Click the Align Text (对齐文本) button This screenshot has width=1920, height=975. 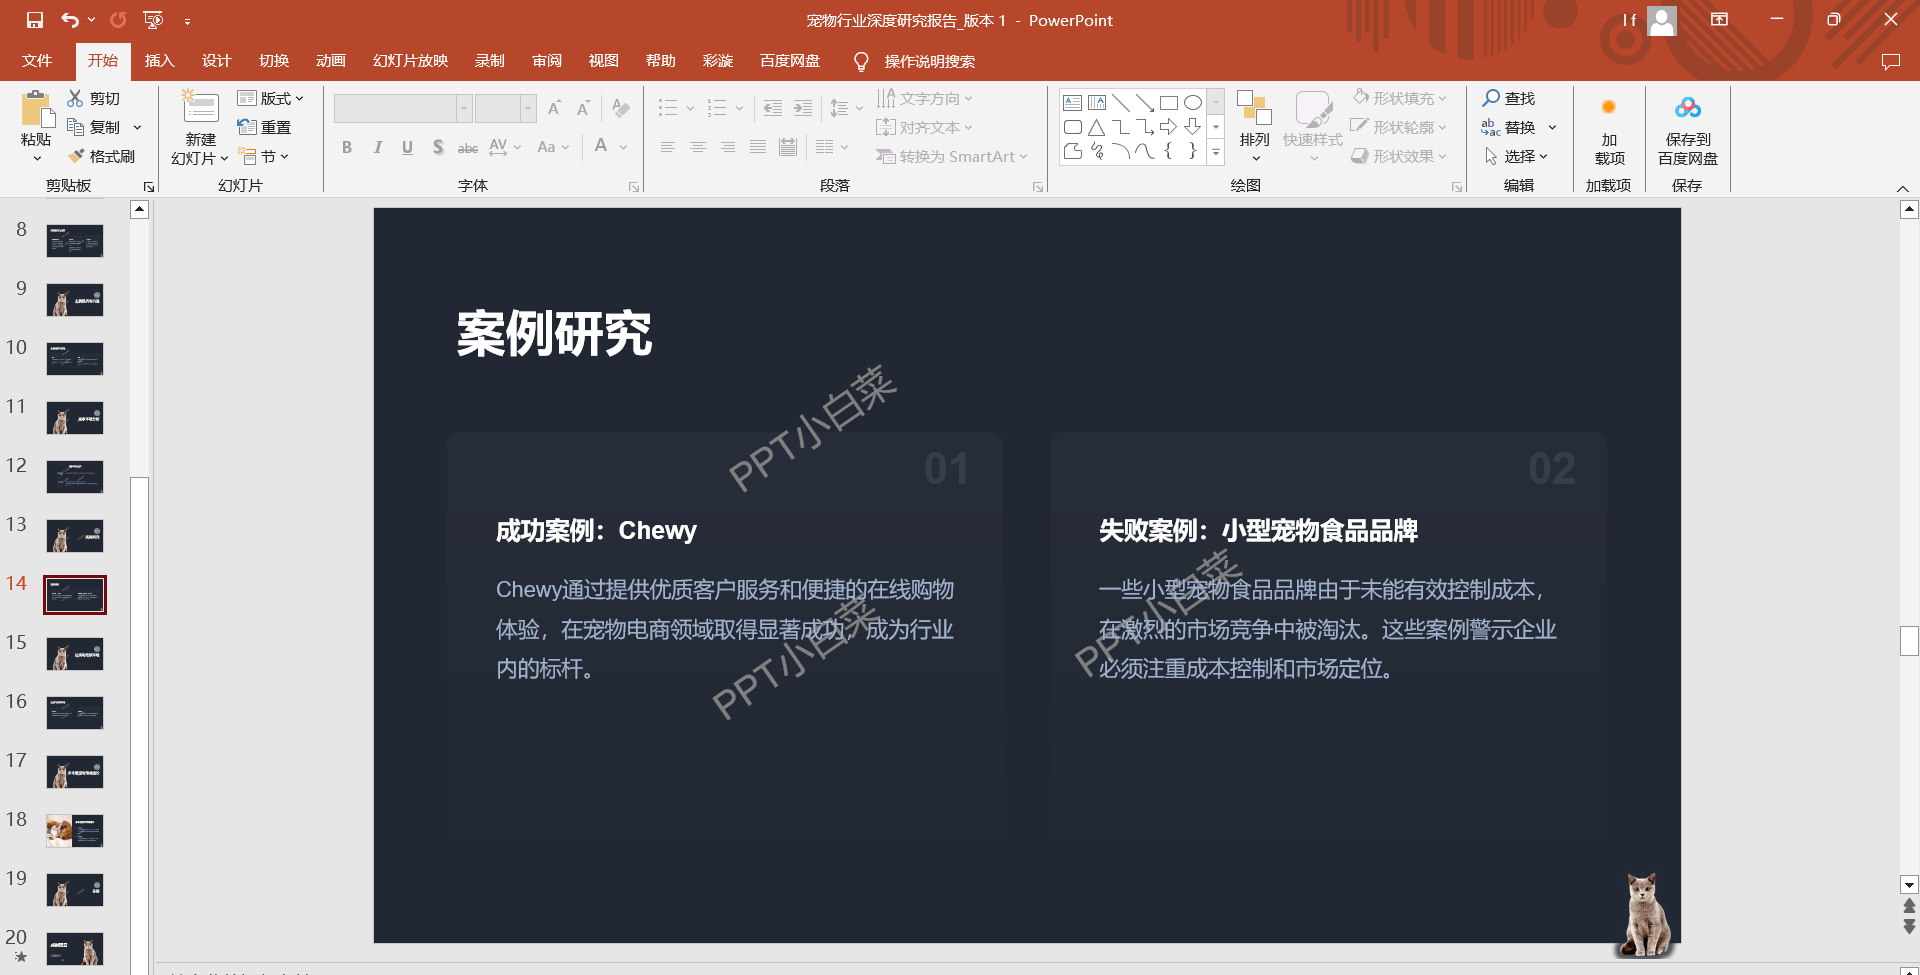924,127
